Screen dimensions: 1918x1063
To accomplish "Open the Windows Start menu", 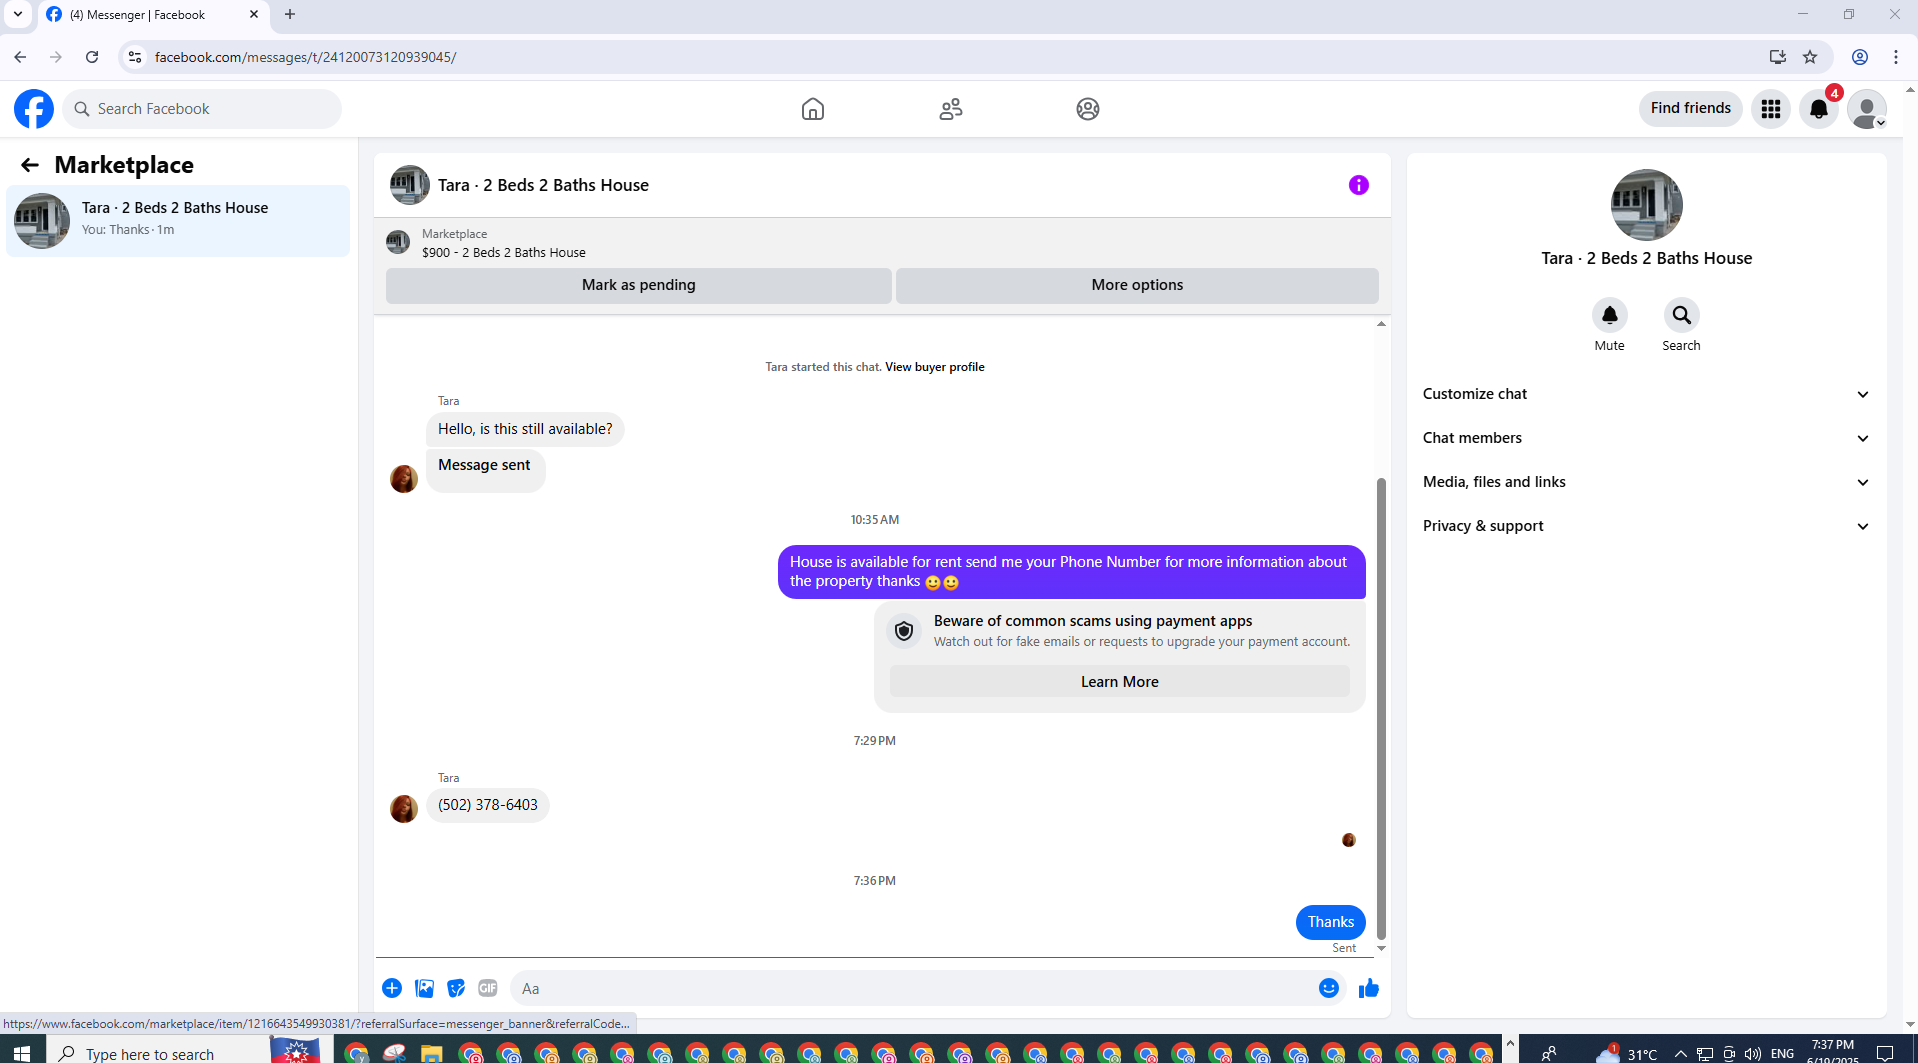I will point(22,1053).
